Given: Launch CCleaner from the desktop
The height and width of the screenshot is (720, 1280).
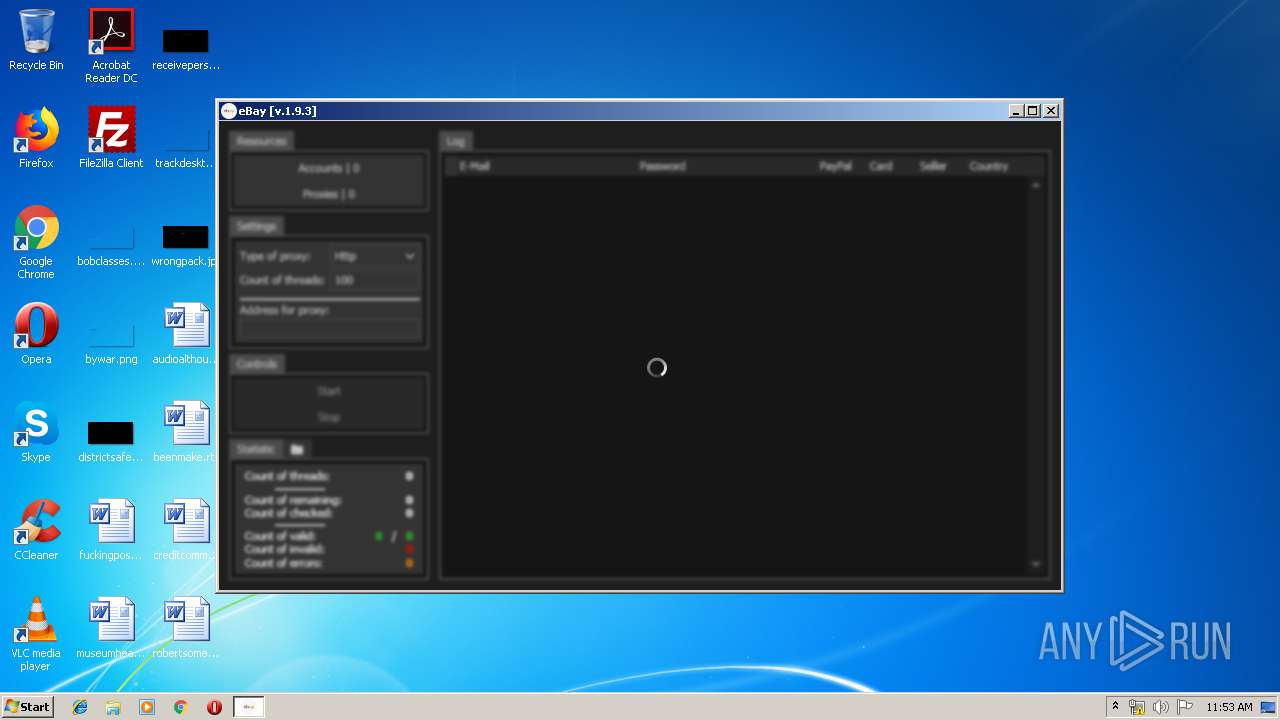Looking at the screenshot, I should (x=36, y=530).
